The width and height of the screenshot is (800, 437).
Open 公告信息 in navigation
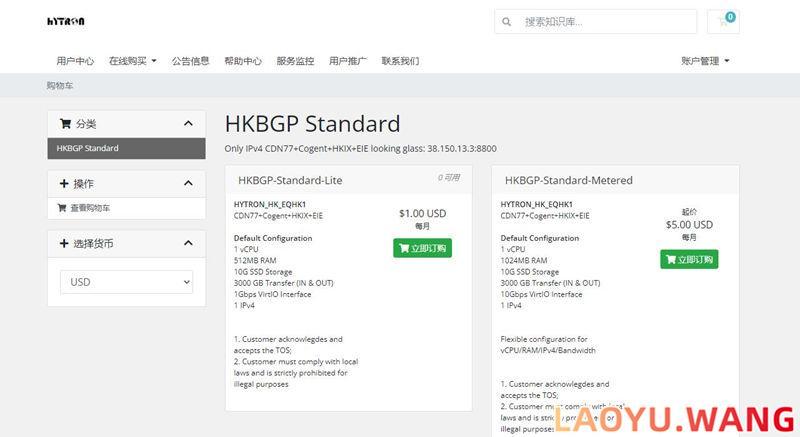click(x=190, y=61)
